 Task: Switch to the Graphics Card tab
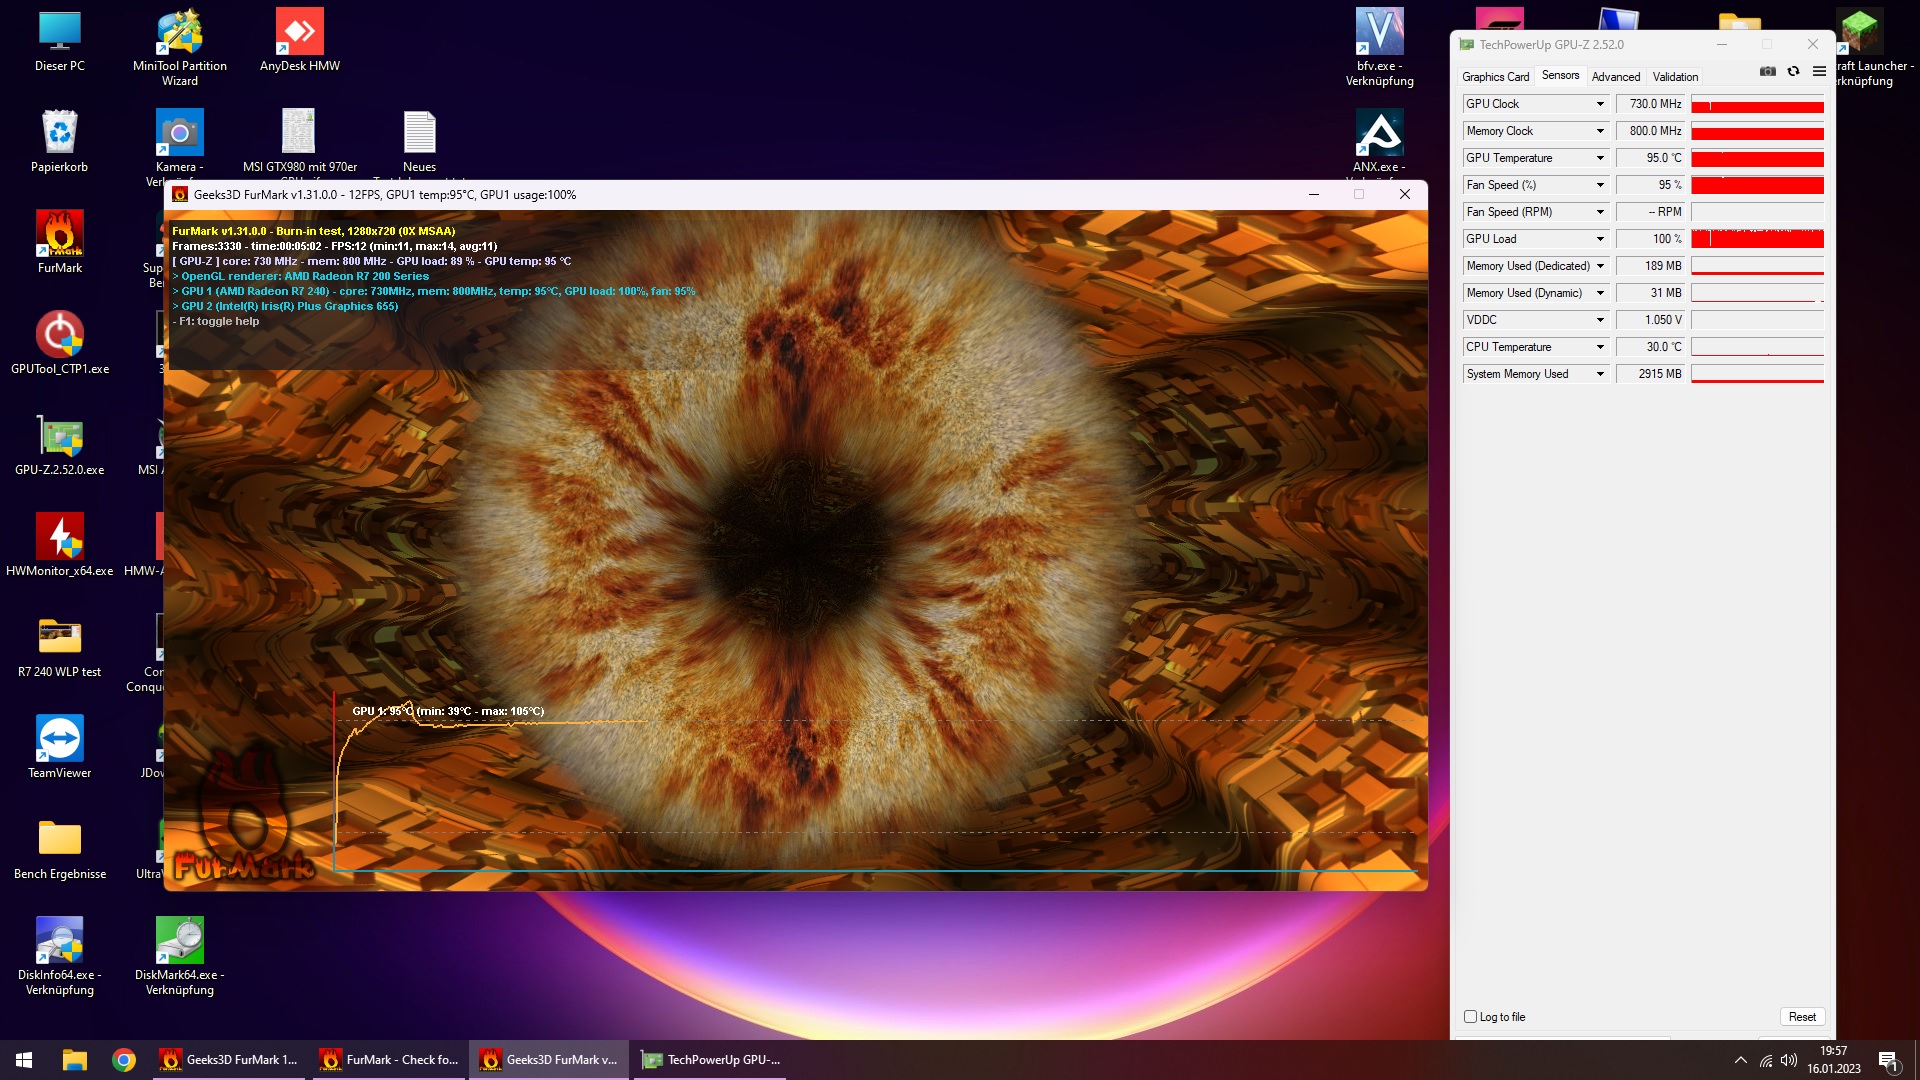1495,77
